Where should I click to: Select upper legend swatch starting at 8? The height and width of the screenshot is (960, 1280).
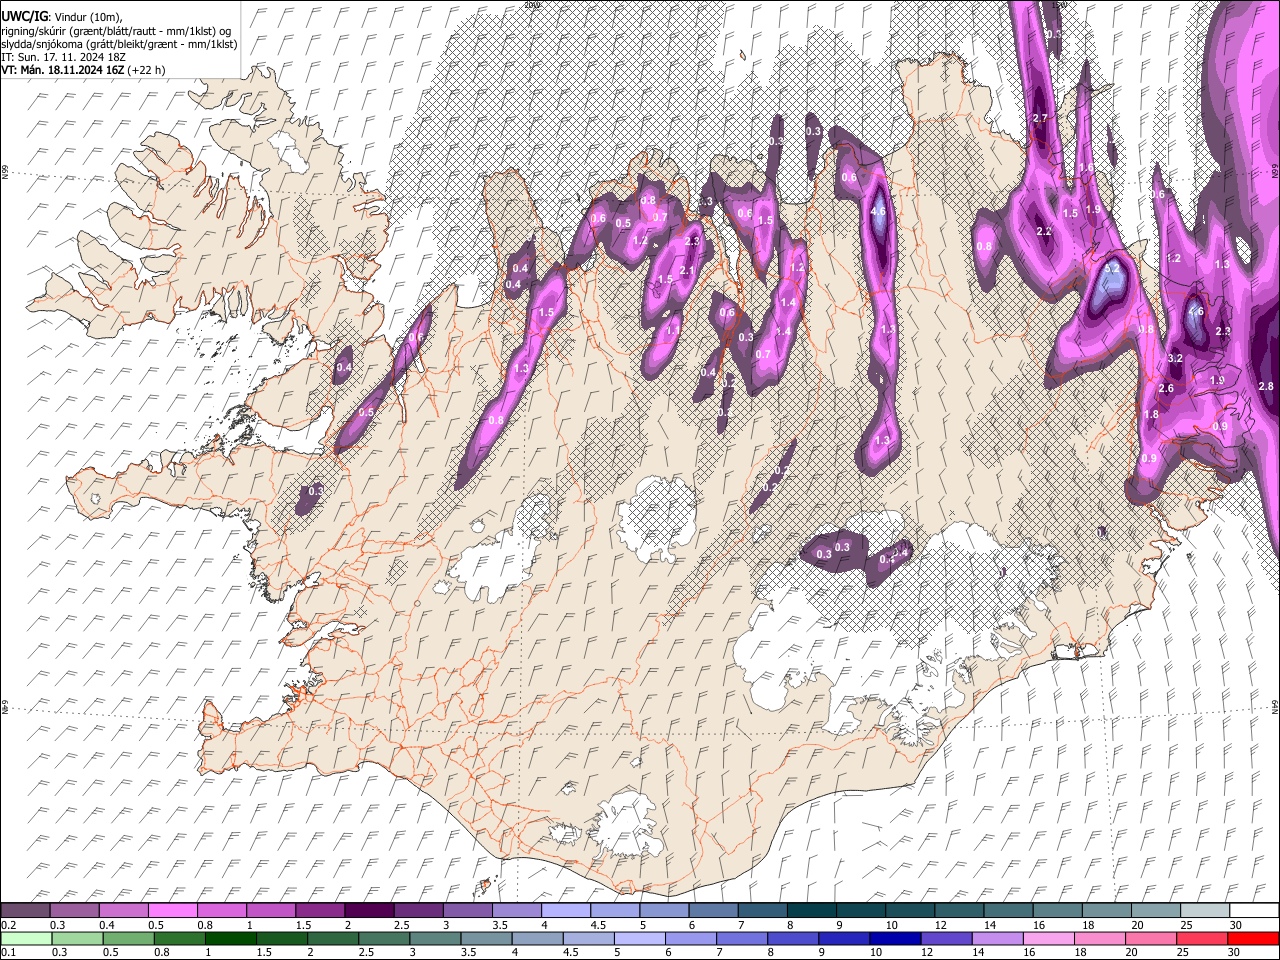coord(811,910)
